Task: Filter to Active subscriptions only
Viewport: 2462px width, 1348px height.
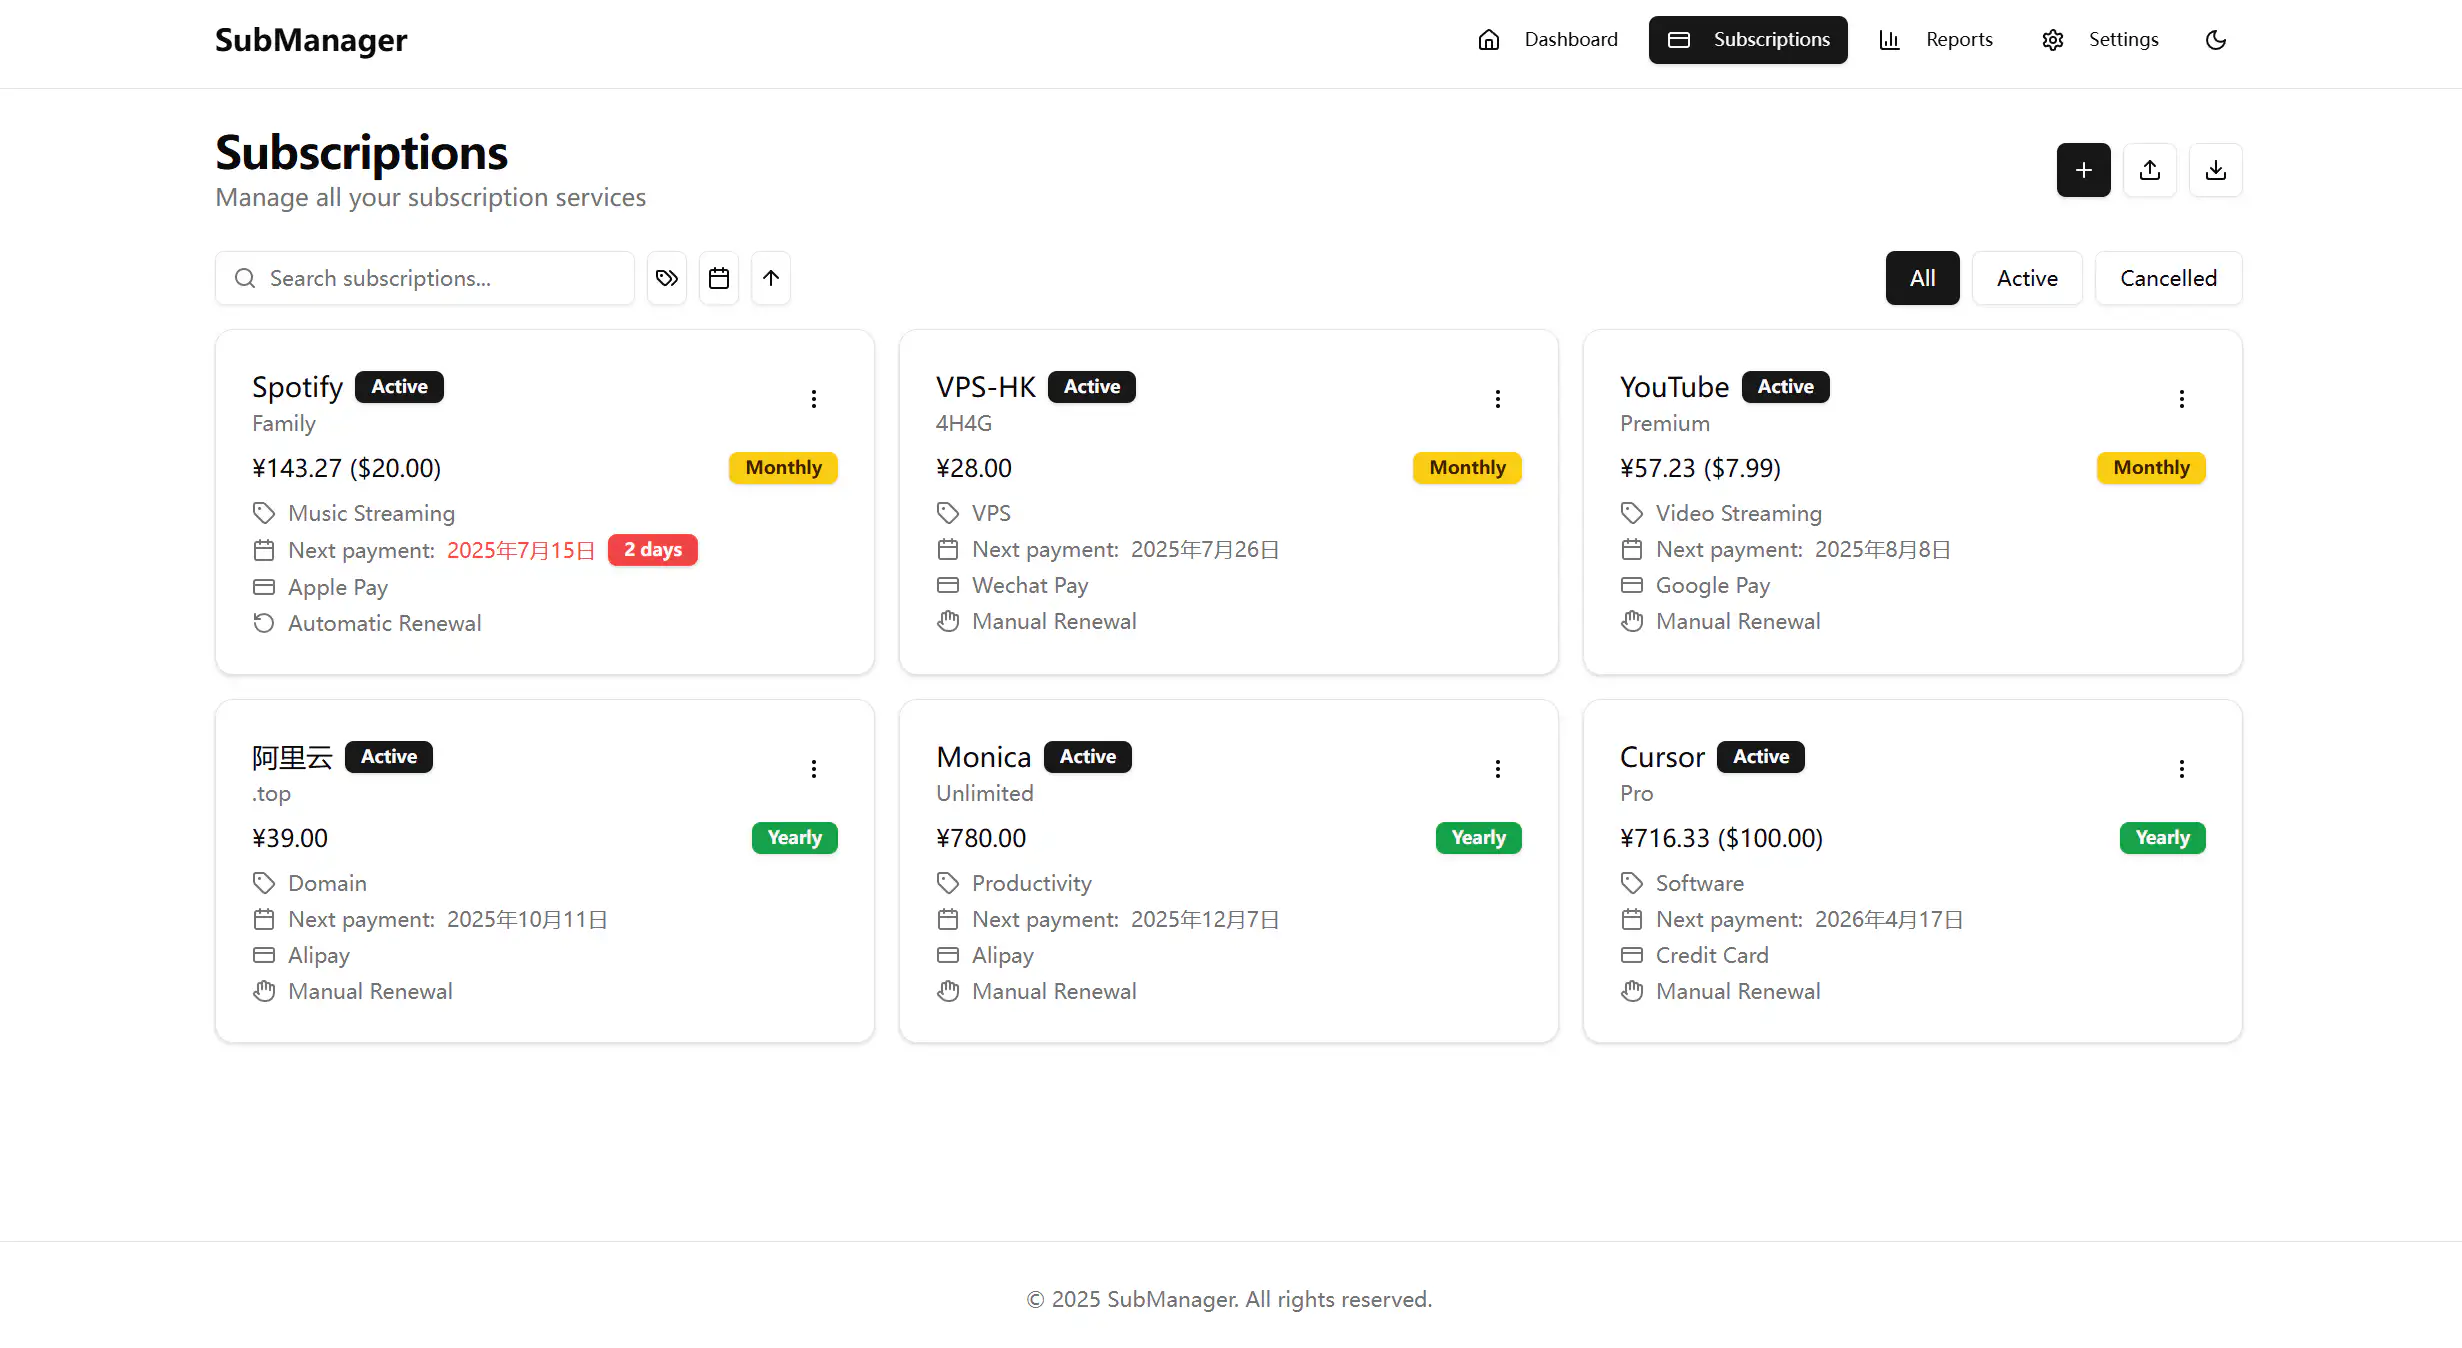Action: point(2026,278)
